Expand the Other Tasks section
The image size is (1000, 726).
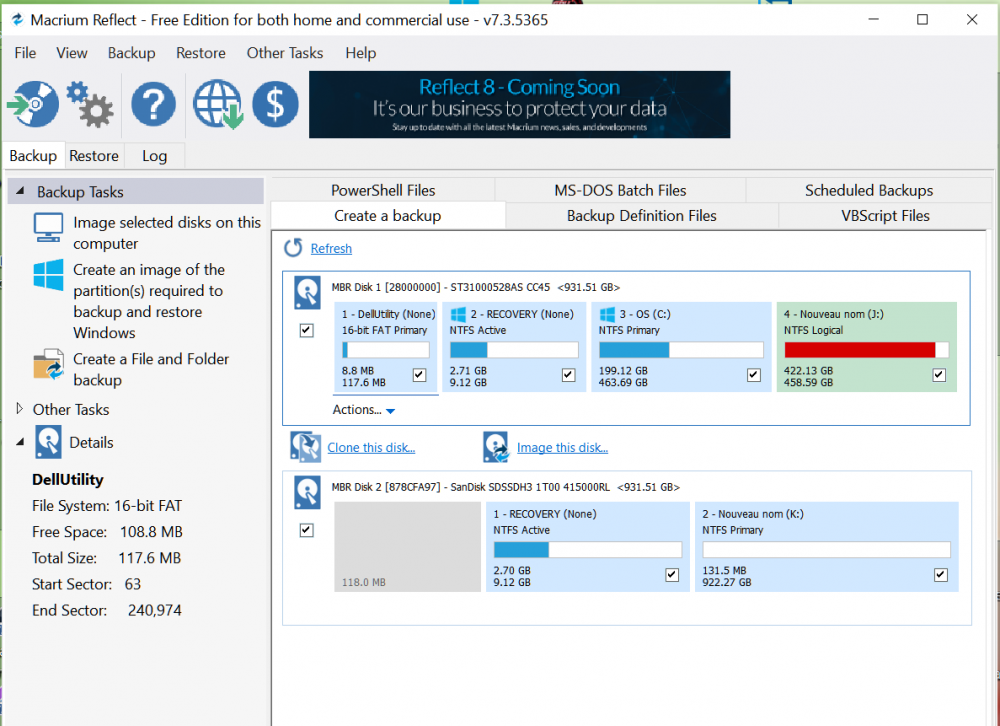tap(20, 409)
